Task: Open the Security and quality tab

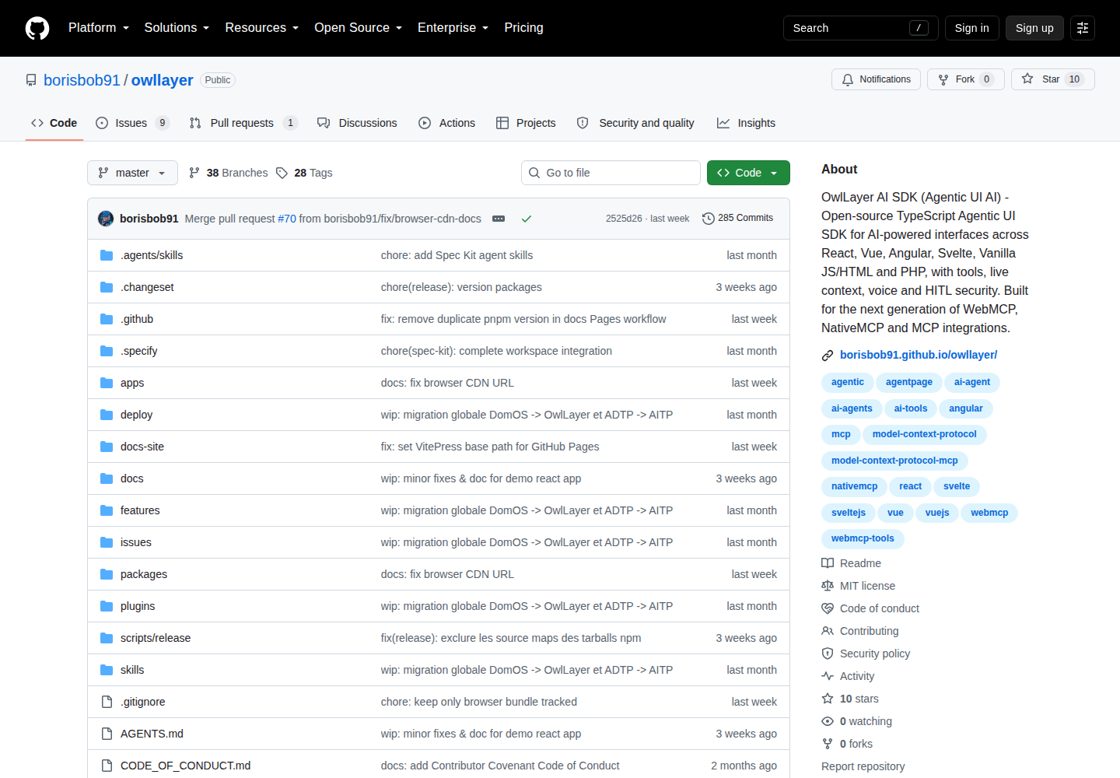Action: [x=636, y=123]
